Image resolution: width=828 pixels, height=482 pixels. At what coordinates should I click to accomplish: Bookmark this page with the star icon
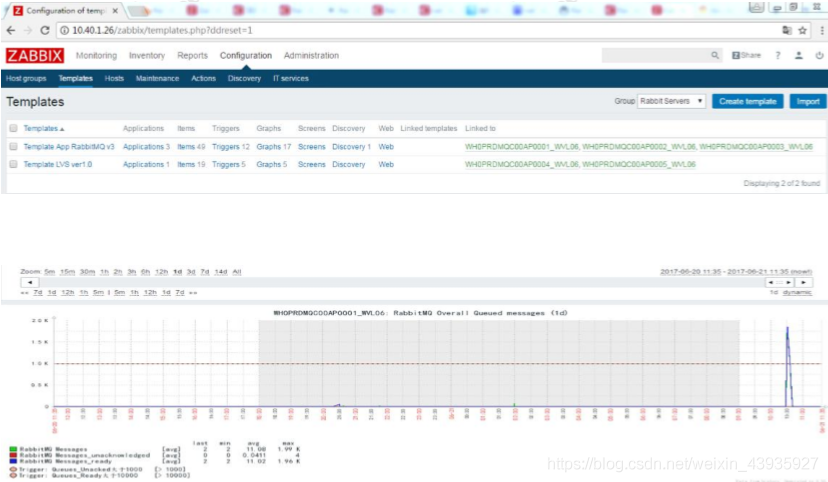click(x=800, y=30)
